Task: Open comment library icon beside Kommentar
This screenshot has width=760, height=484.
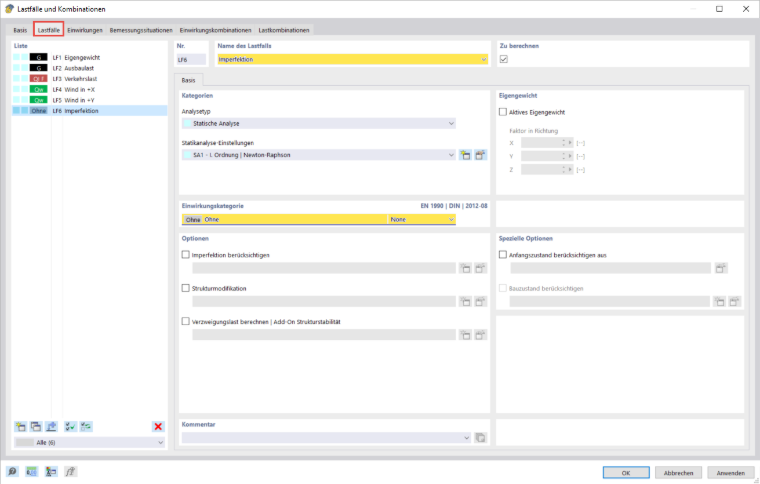Action: pyautogui.click(x=480, y=437)
